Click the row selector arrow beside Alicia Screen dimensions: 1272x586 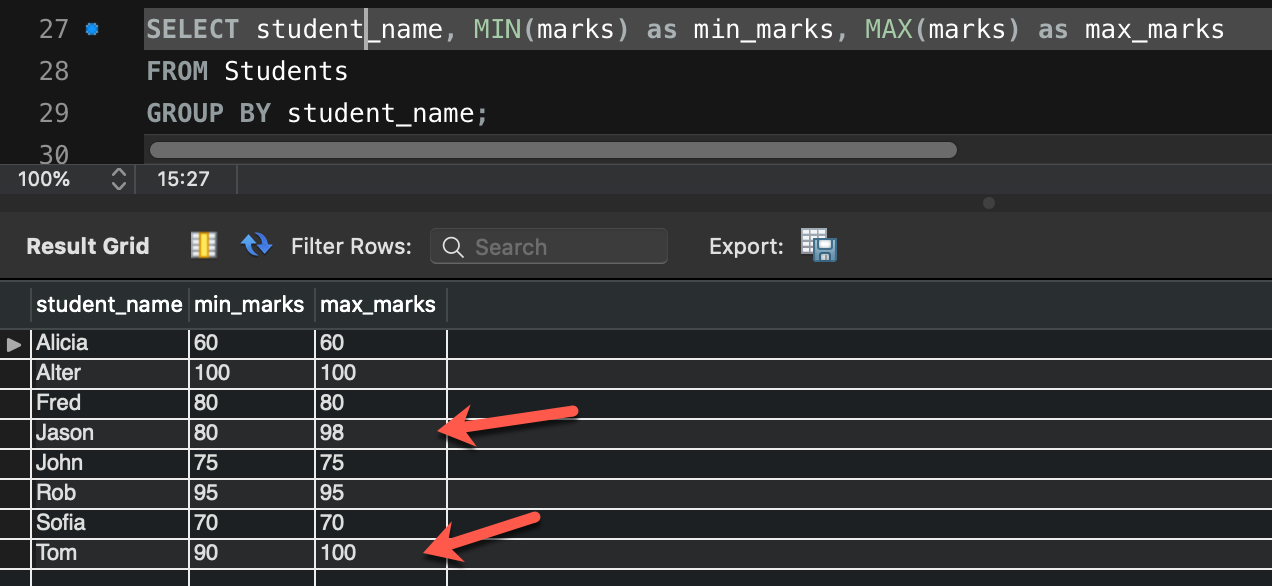14,343
